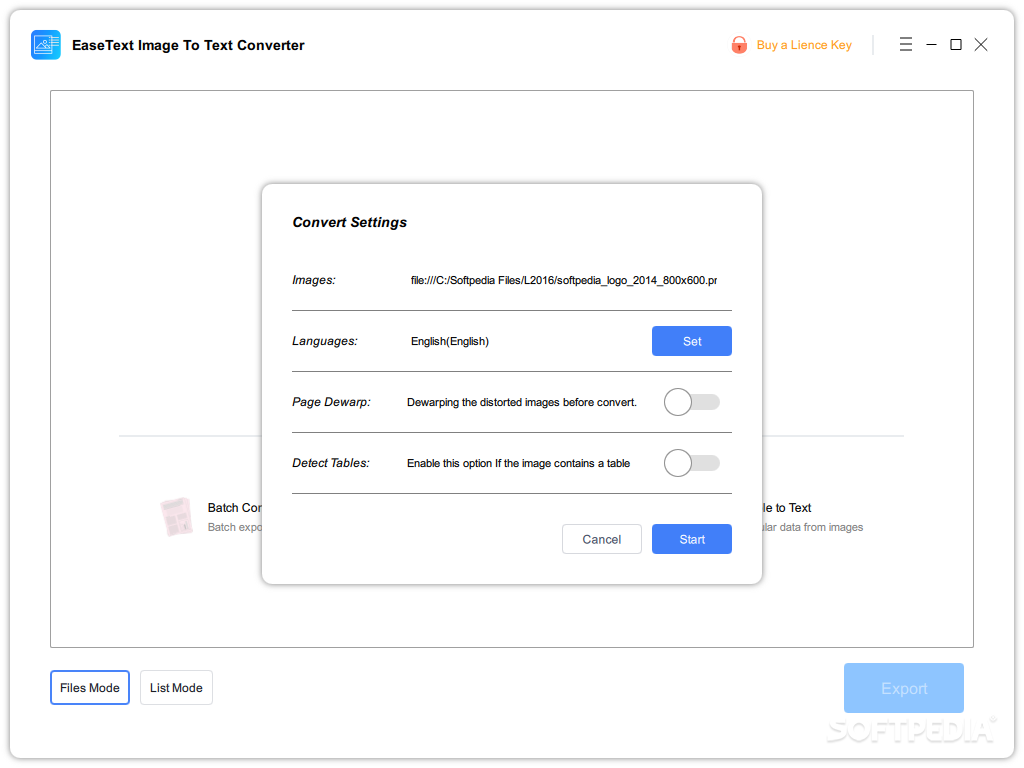Click the Languages label

coord(325,342)
